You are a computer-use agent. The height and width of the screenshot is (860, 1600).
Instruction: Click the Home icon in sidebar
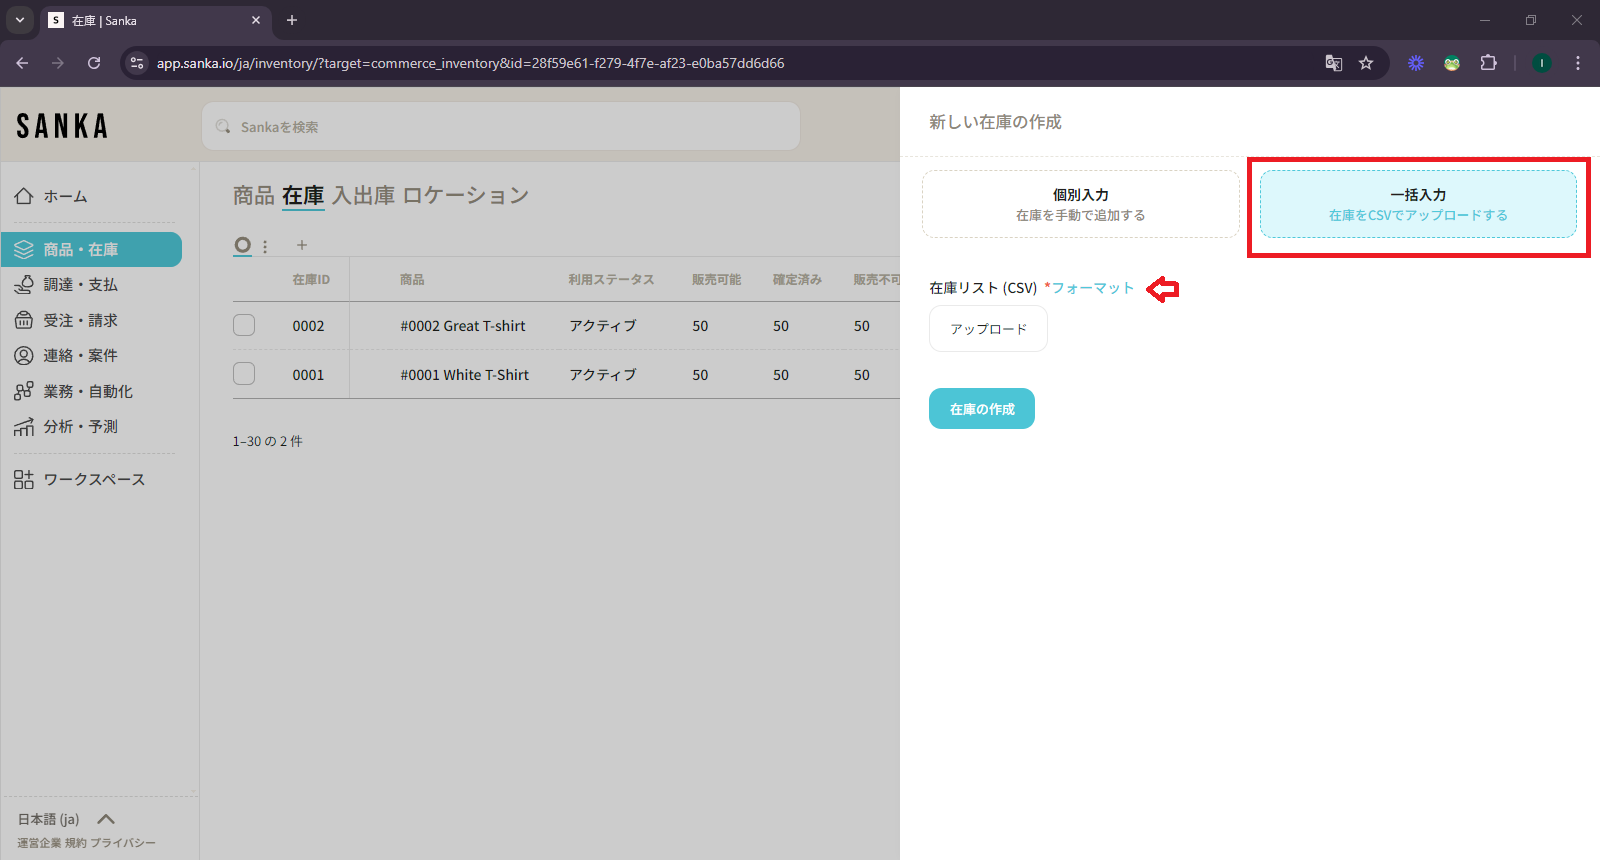[x=24, y=196]
